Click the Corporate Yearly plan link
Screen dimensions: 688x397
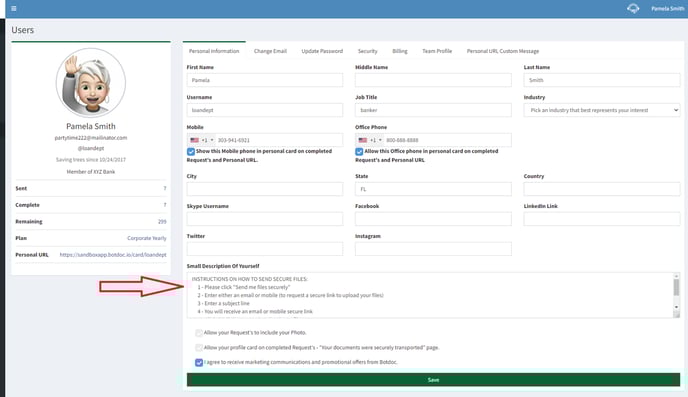pos(147,238)
